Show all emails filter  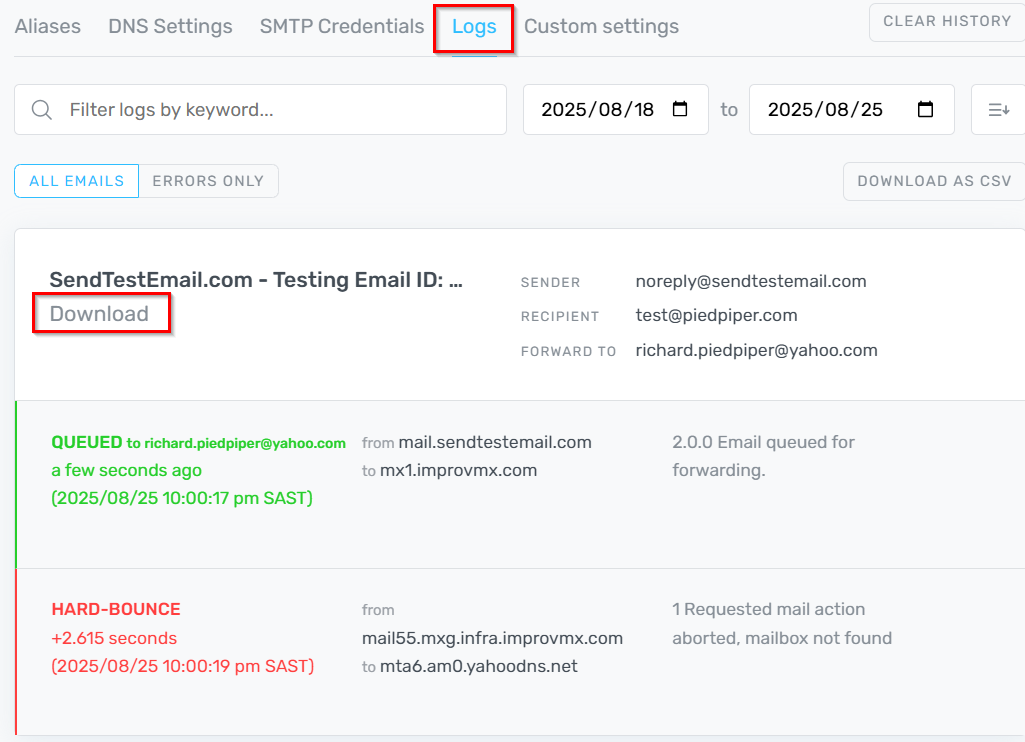(x=77, y=181)
